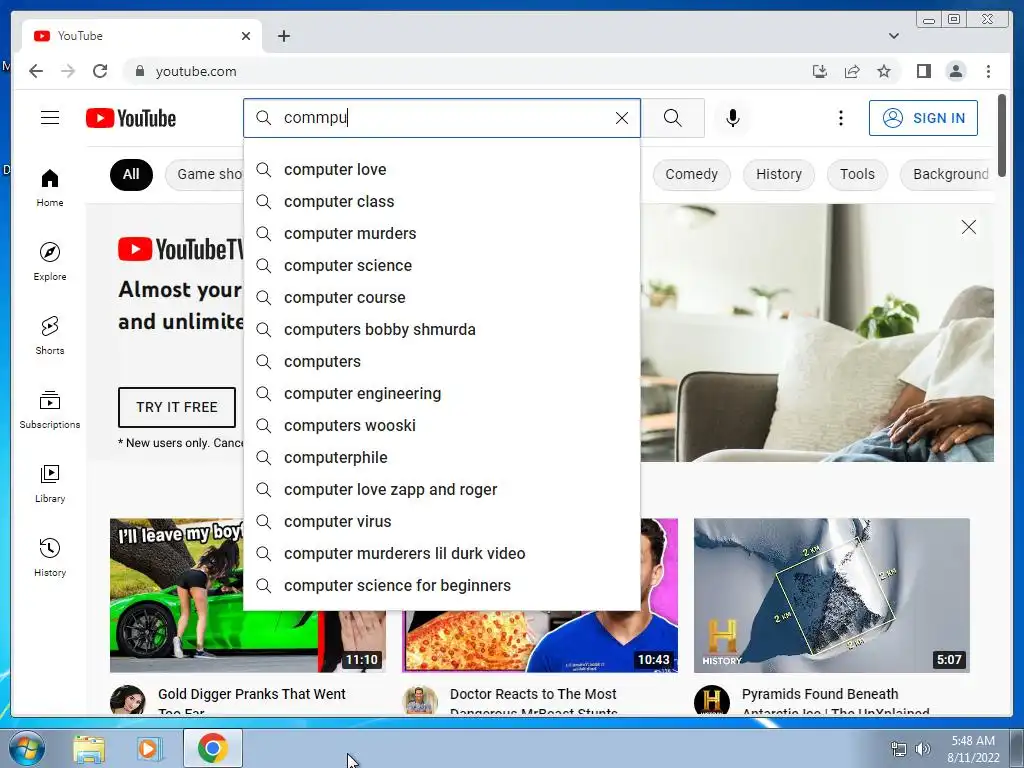Open Subscriptions in the sidebar

click(50, 409)
